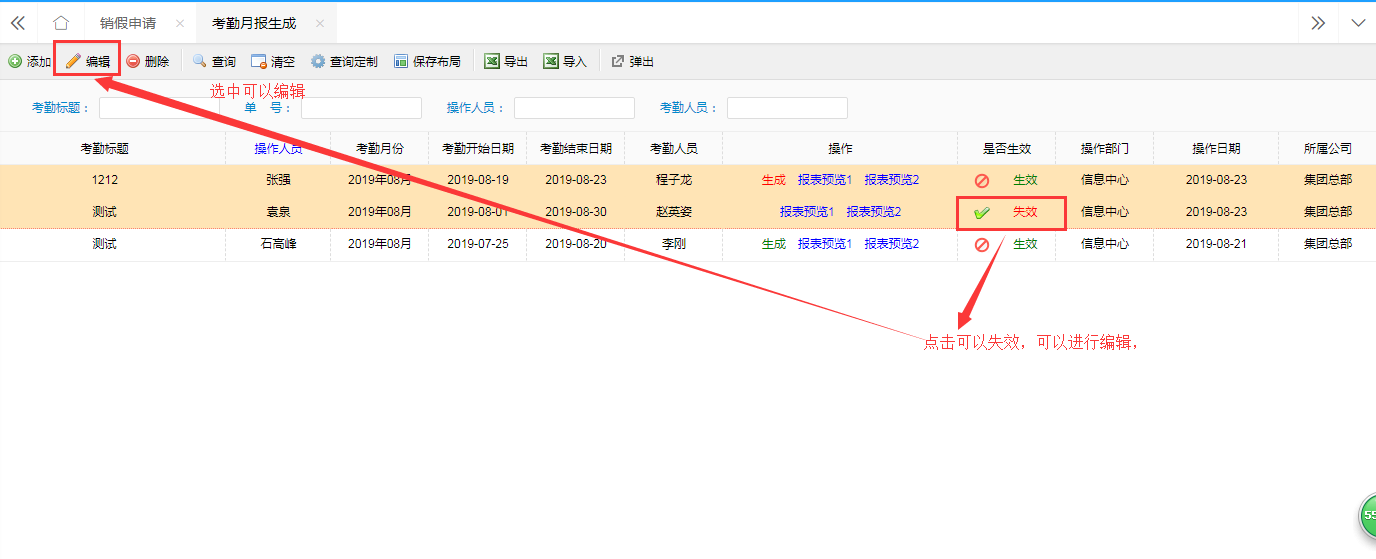Close the 考勤月报生成 tab
This screenshot has width=1376, height=559.
(x=319, y=23)
